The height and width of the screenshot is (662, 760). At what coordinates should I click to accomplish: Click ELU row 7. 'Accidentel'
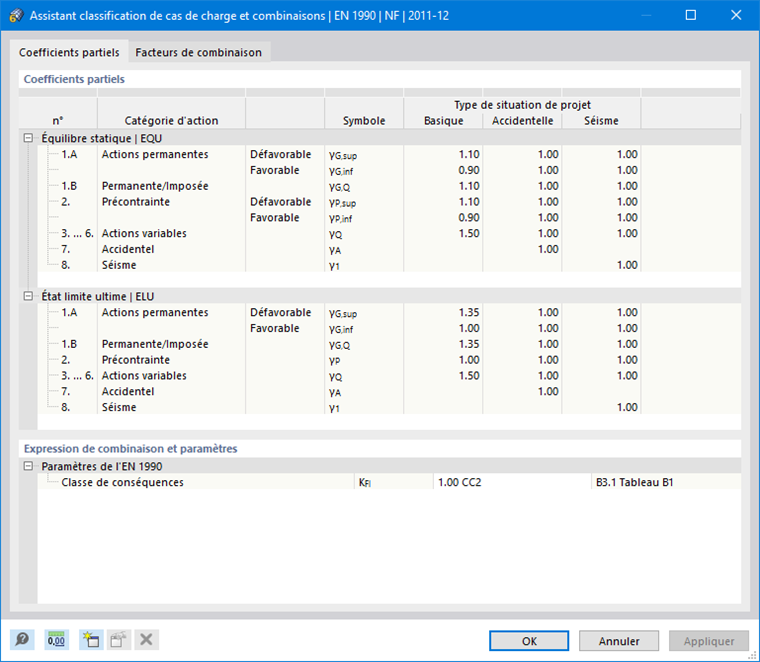[x=128, y=391]
